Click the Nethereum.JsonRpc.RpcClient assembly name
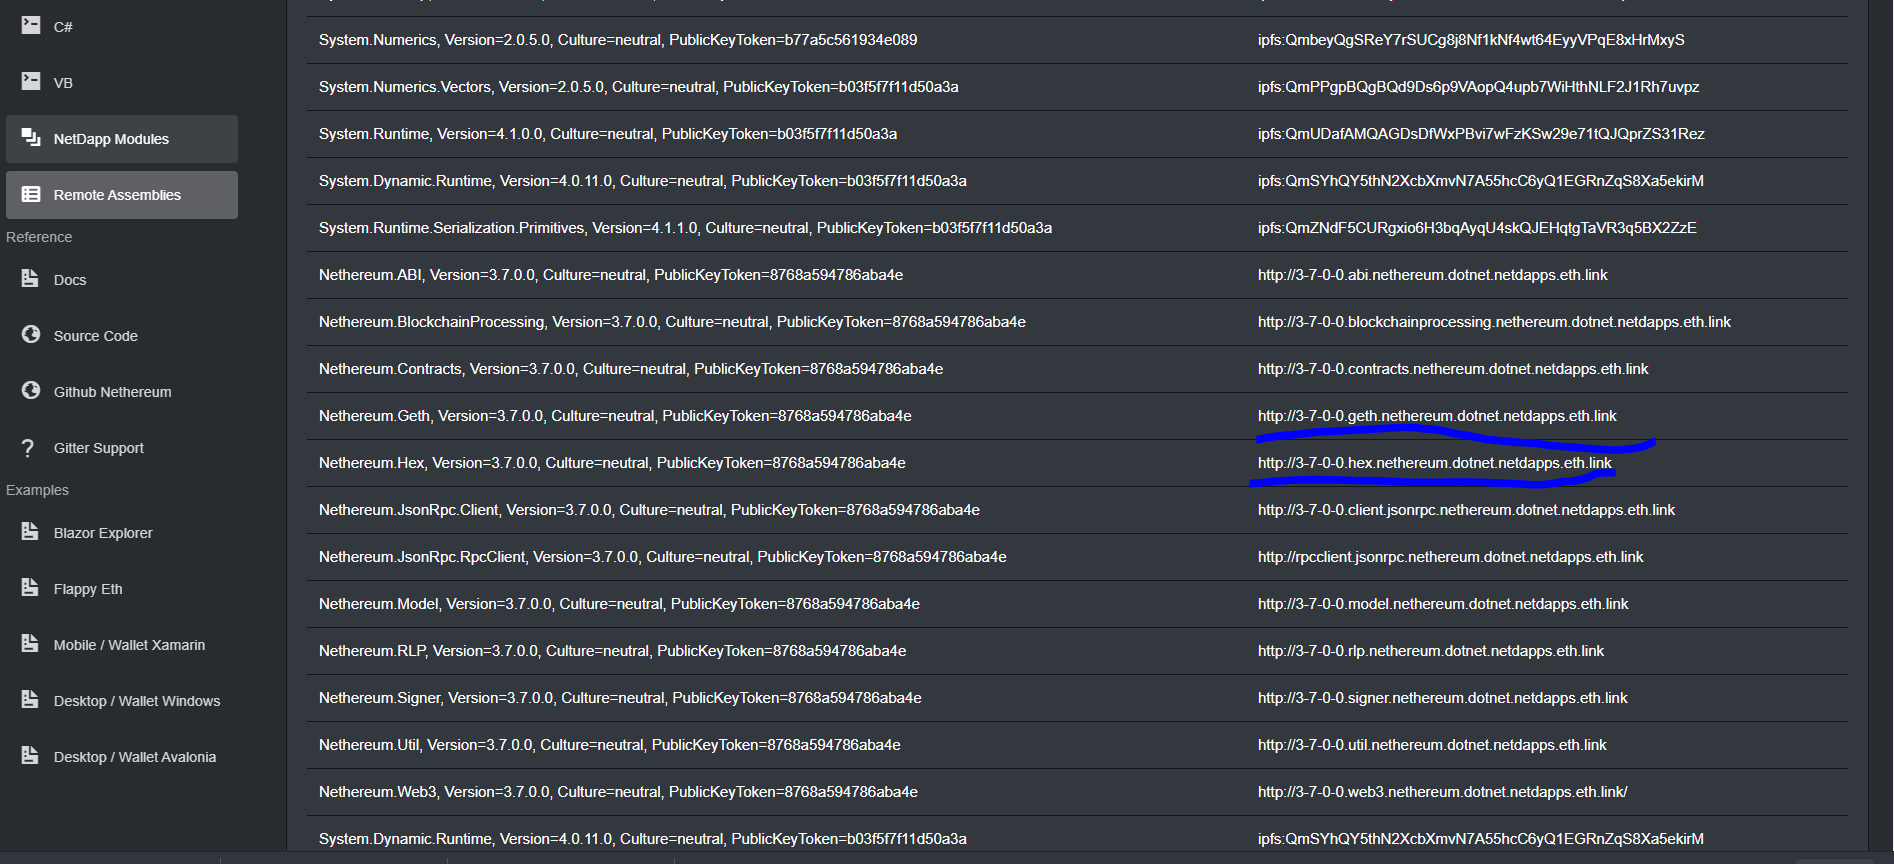Viewport: 1894px width, 864px height. coord(663,557)
